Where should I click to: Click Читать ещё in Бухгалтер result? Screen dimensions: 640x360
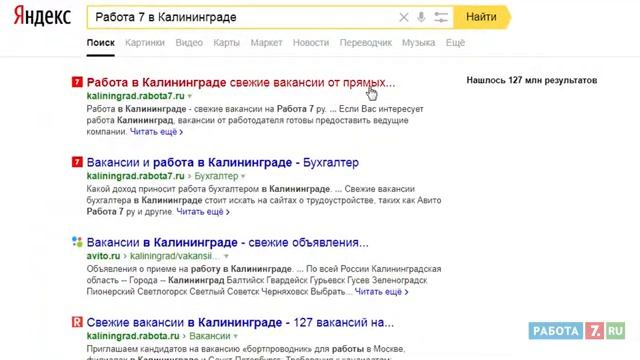click(x=203, y=212)
